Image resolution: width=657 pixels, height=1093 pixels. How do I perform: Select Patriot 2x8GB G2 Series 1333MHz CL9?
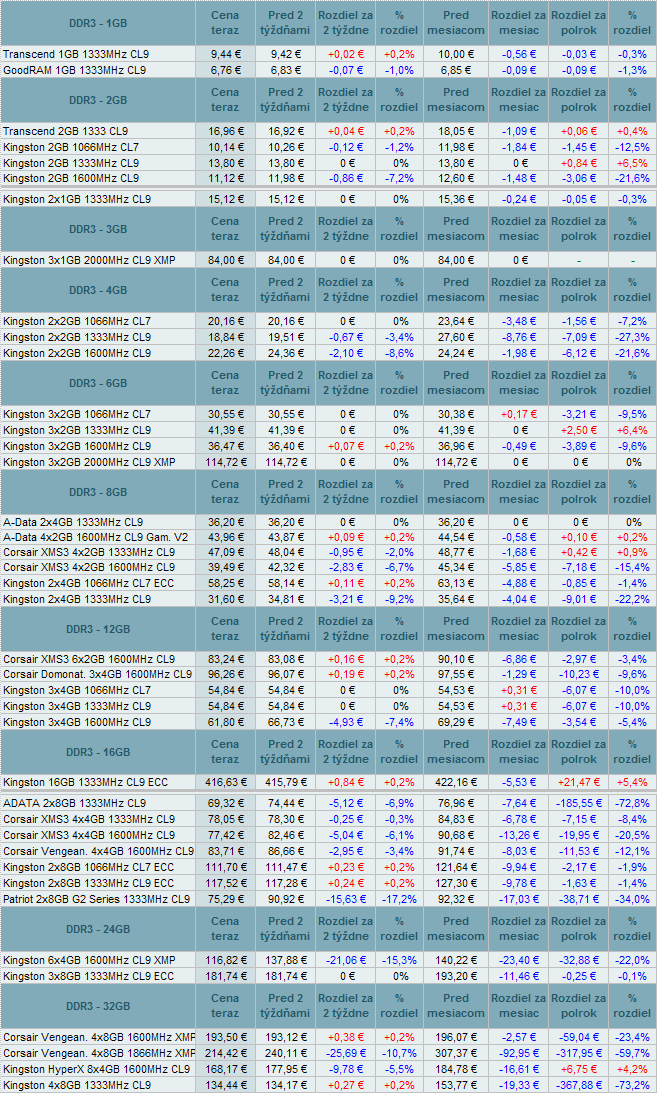[96, 899]
